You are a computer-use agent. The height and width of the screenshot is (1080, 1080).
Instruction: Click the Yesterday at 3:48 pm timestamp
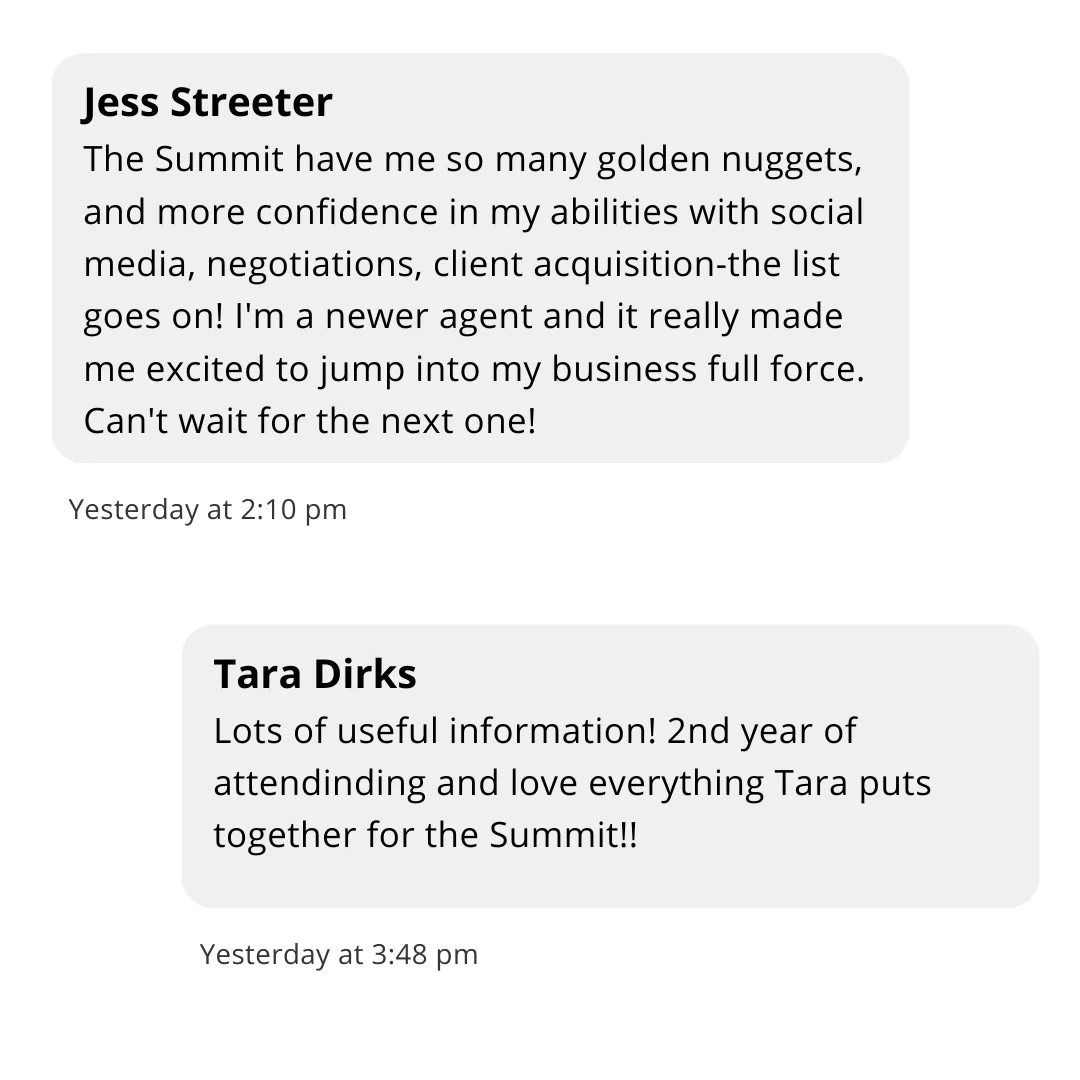(x=338, y=955)
